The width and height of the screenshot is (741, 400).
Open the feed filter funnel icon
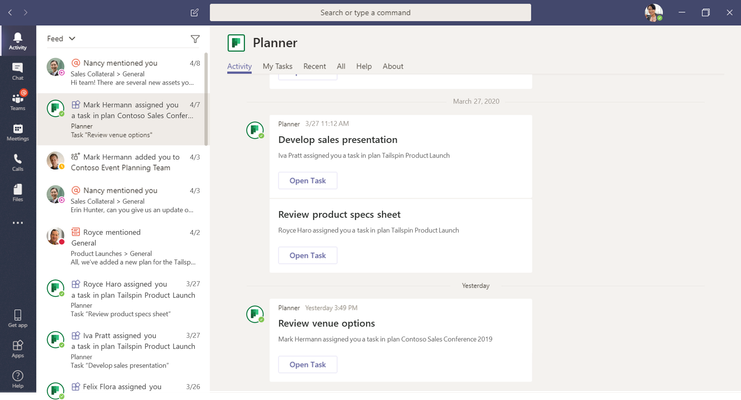tap(195, 39)
